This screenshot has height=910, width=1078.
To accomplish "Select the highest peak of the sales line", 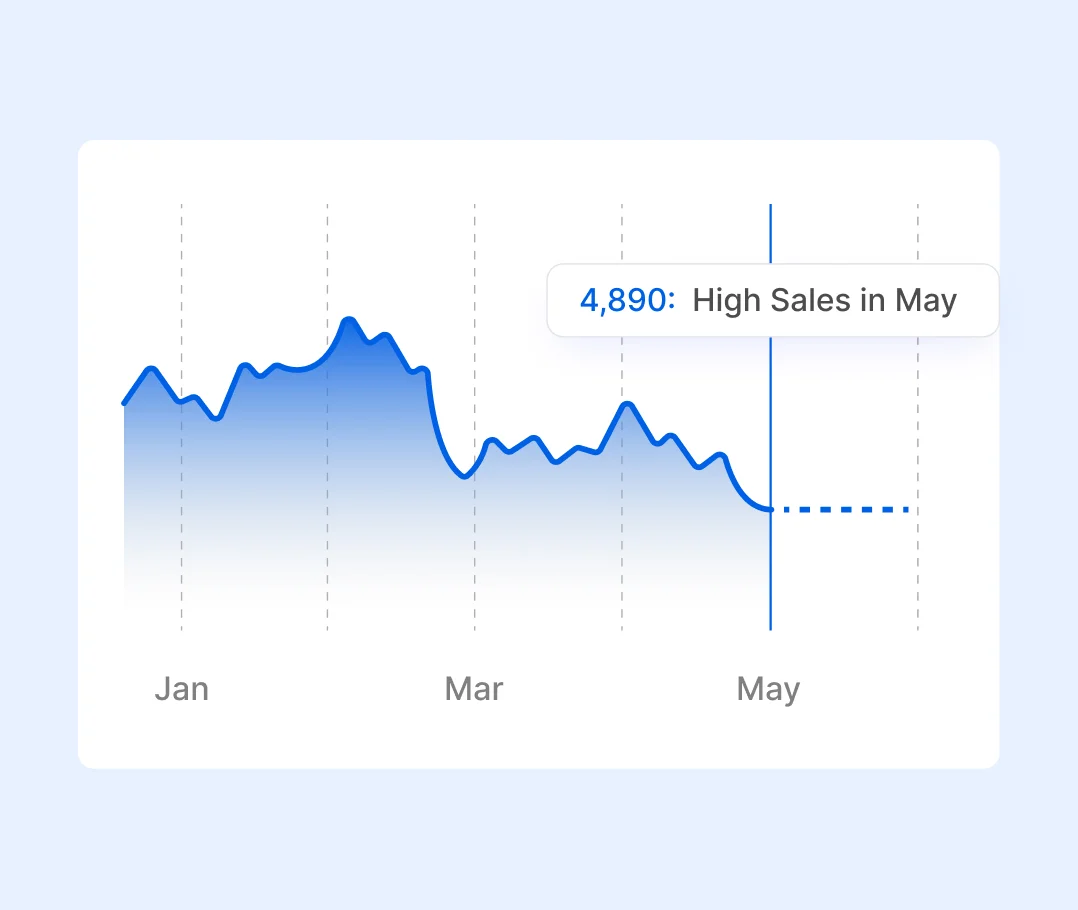I will click(348, 320).
